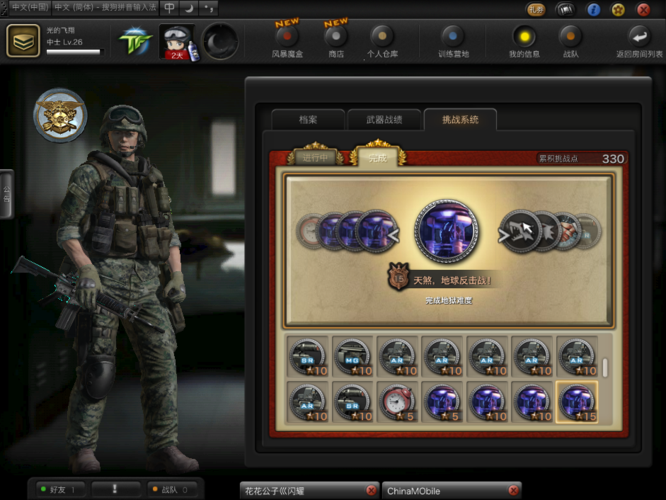Click 返回房间列表 return to room list
Viewport: 666px width, 500px height.
tap(639, 42)
